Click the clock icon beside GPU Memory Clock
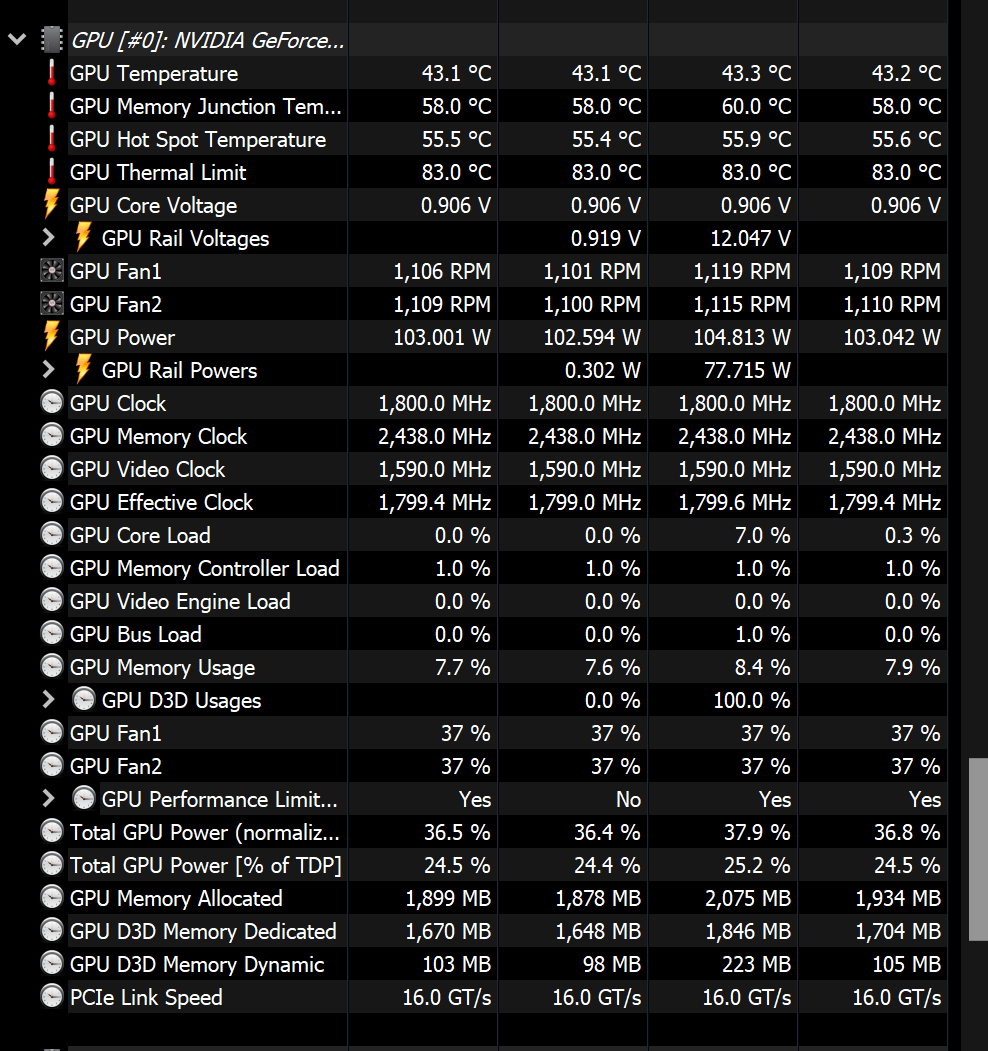The image size is (988, 1051). (52, 436)
